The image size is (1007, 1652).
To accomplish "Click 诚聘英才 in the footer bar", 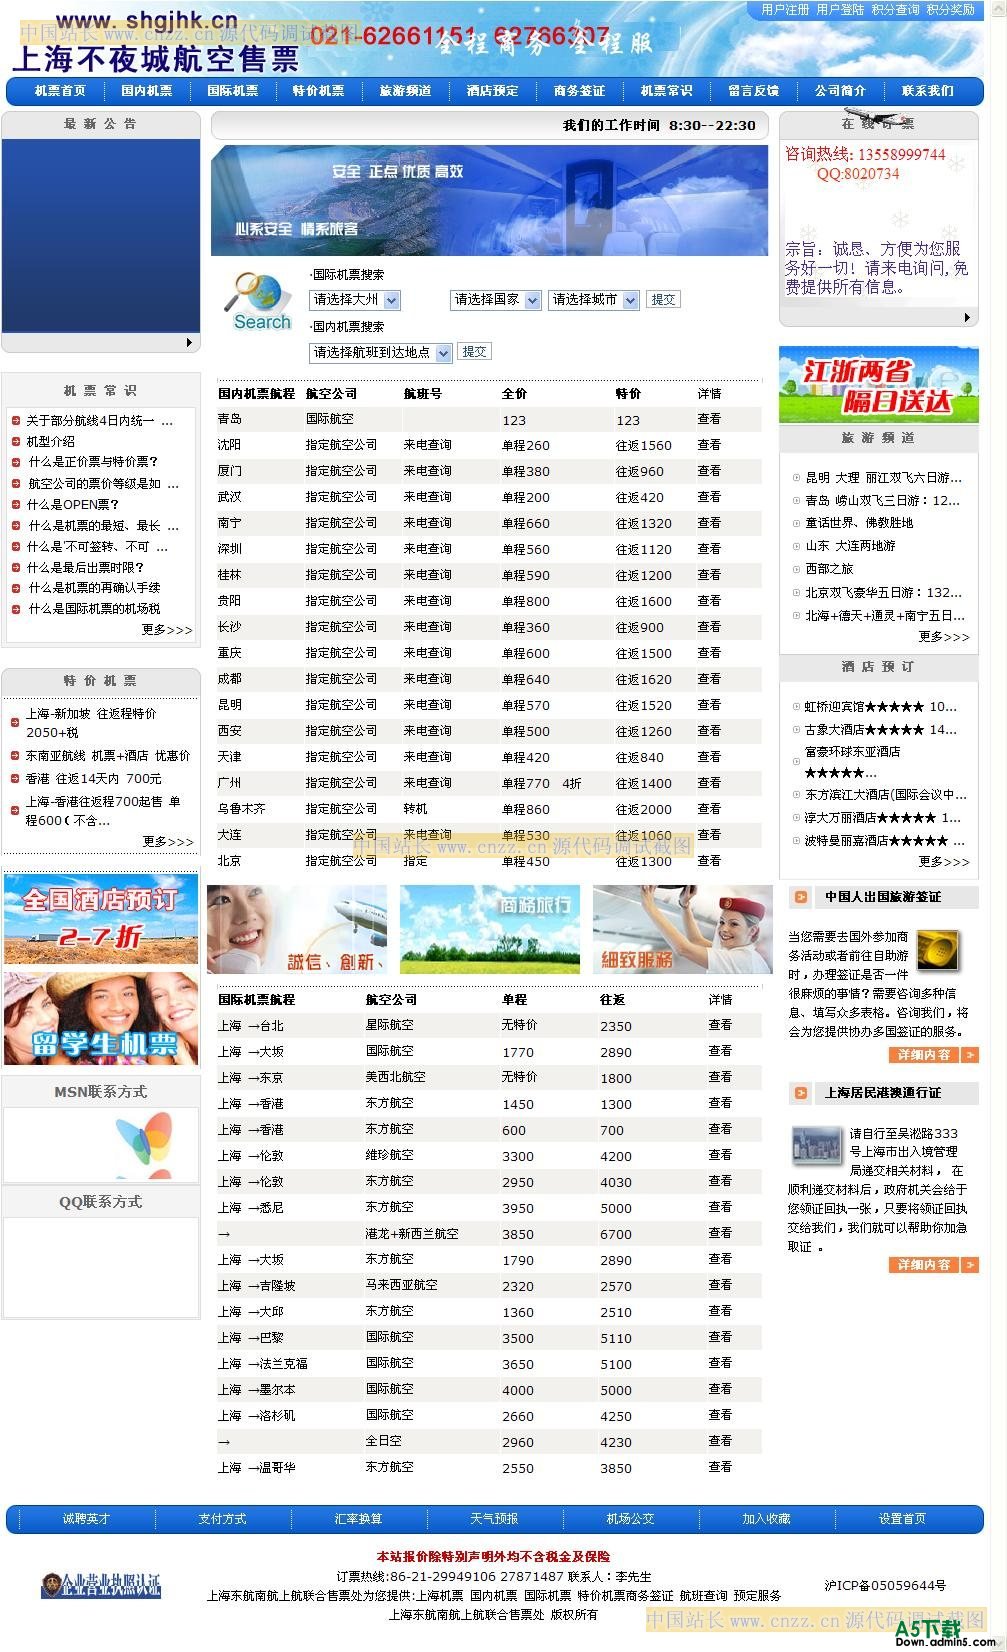I will pos(86,1519).
